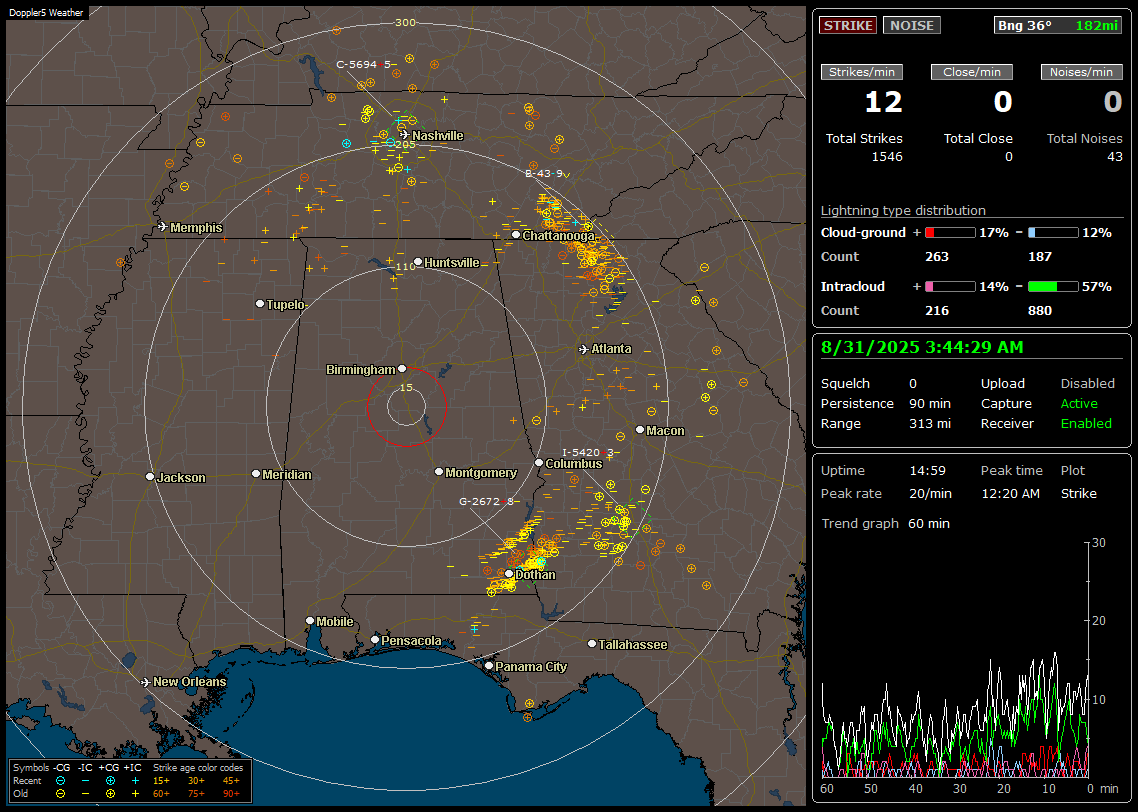Click the pink positive intracloud percentage bar
This screenshot has height=812, width=1138.
[x=950, y=287]
